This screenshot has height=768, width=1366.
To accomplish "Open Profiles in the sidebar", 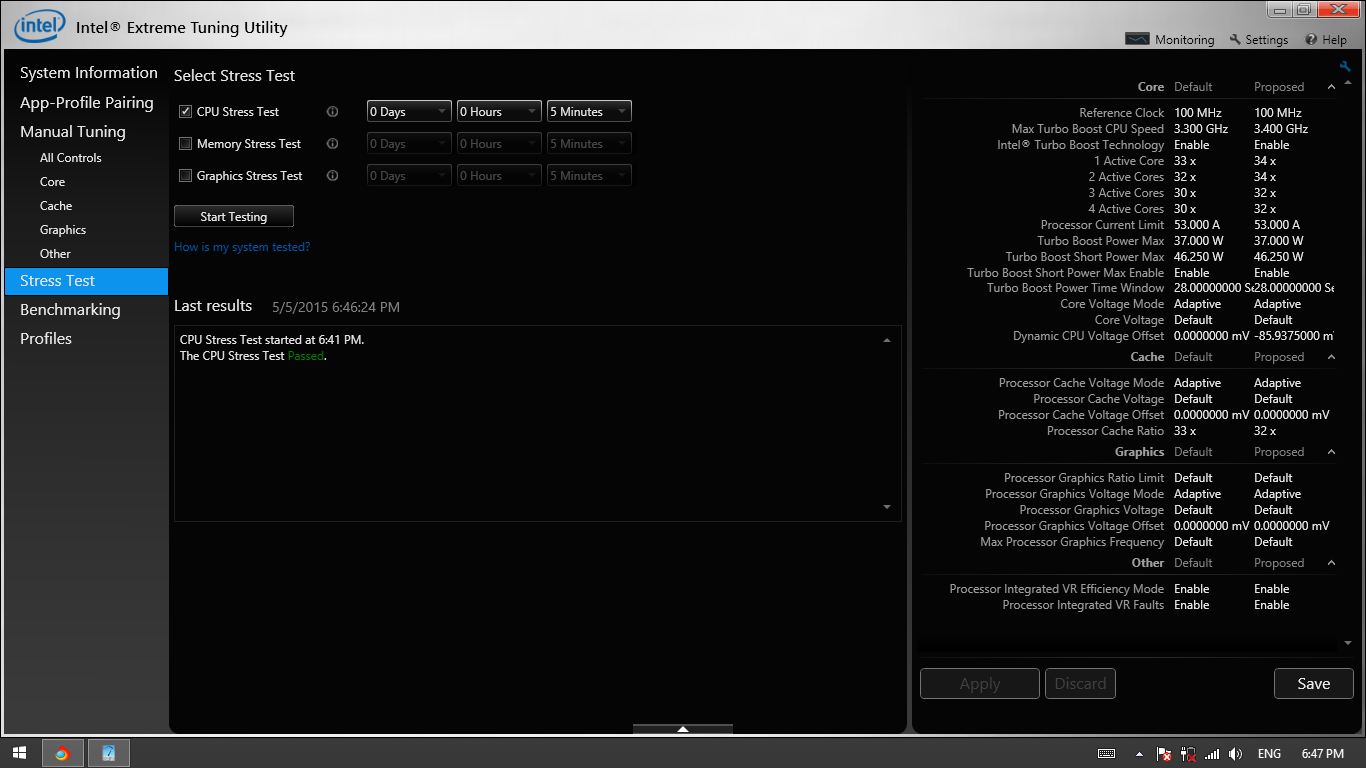I will pos(46,339).
